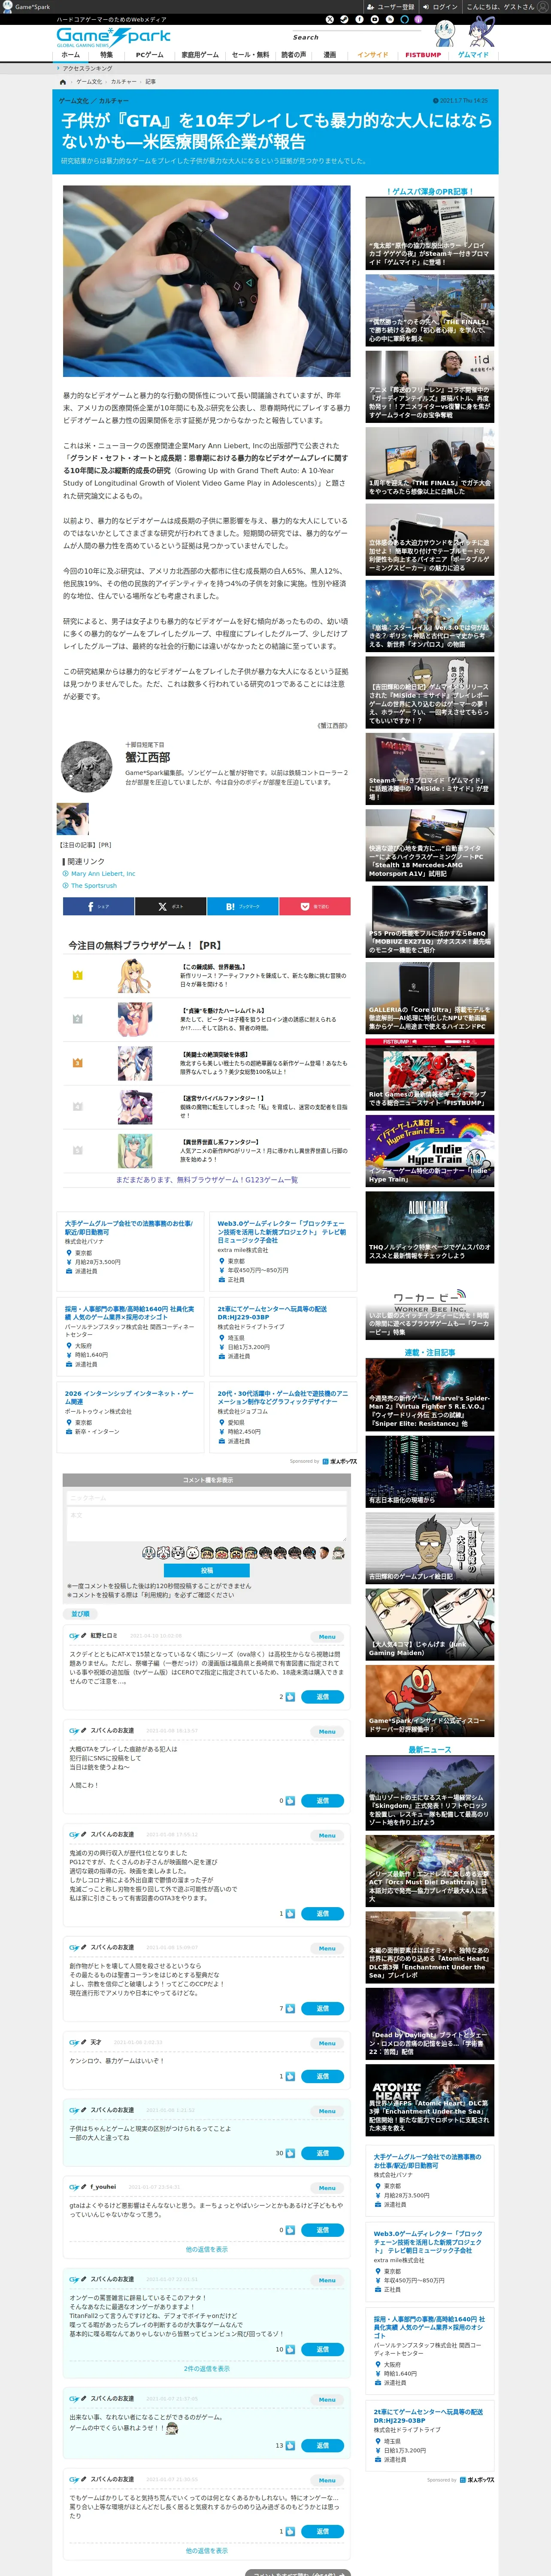Click the 本文 comment textarea
Image resolution: width=551 pixels, height=2576 pixels.
pos(207,1525)
